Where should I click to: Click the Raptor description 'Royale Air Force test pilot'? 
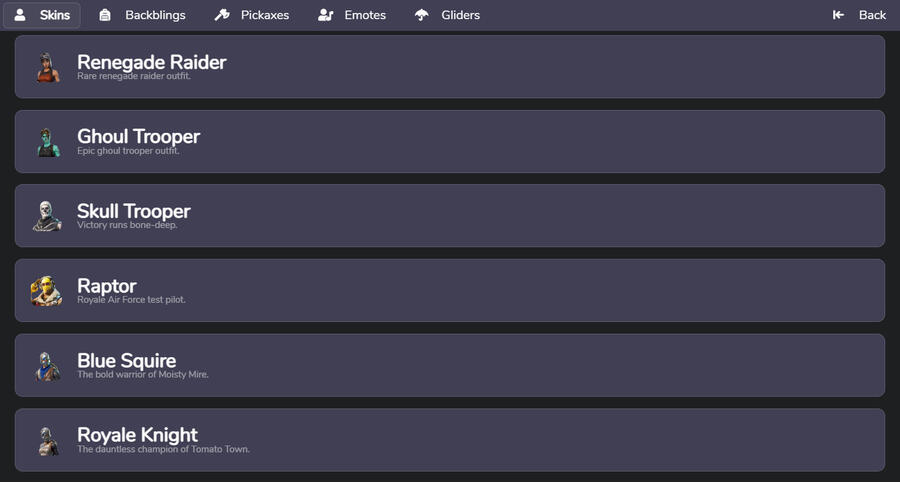point(131,300)
